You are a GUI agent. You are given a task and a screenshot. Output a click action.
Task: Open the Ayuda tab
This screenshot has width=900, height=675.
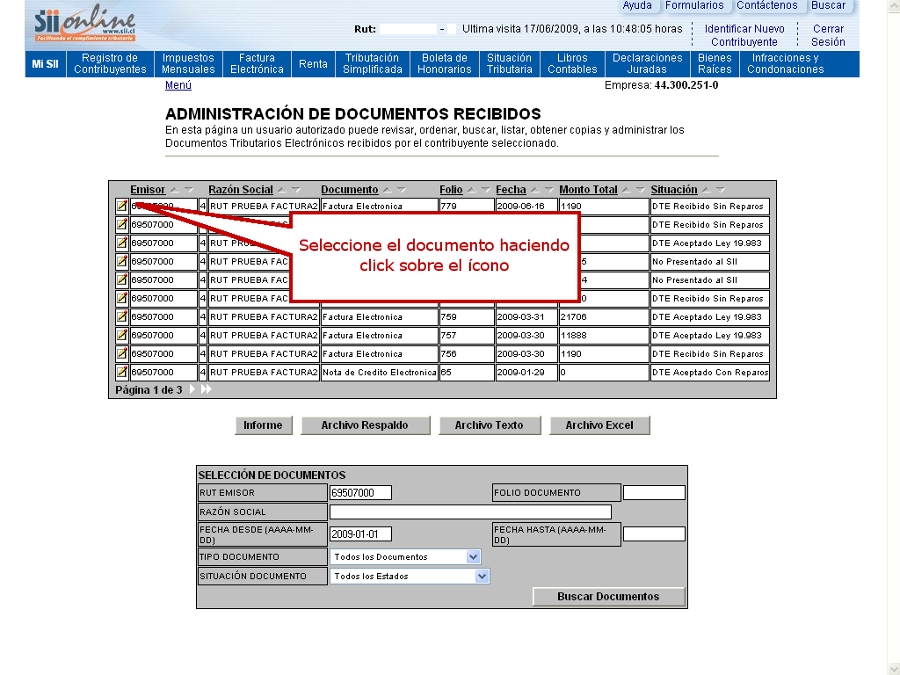(x=637, y=6)
